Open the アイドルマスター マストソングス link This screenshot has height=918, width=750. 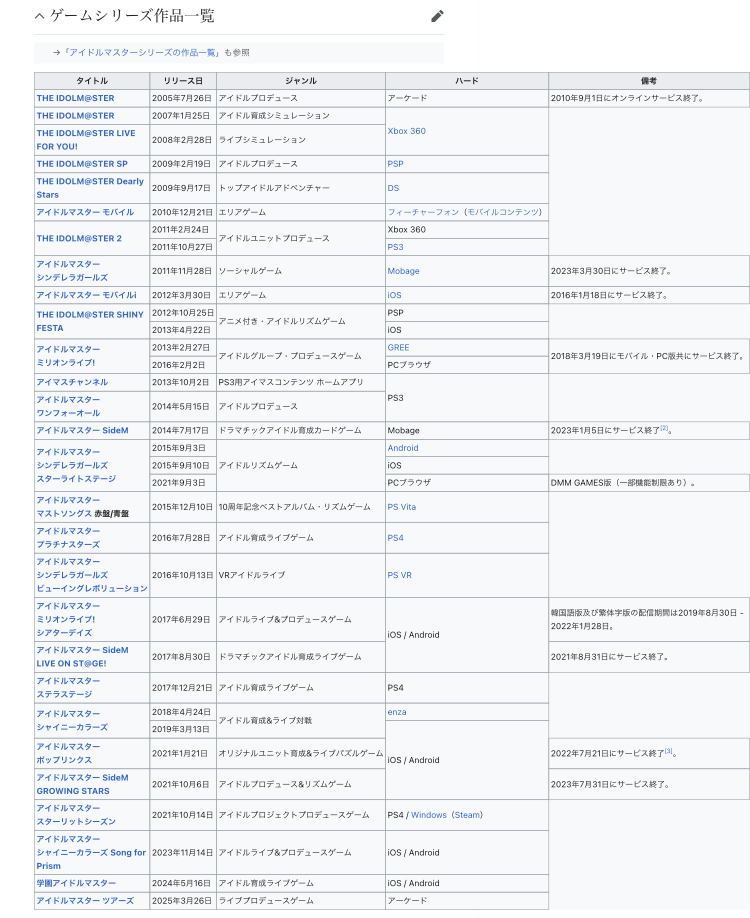(69, 507)
